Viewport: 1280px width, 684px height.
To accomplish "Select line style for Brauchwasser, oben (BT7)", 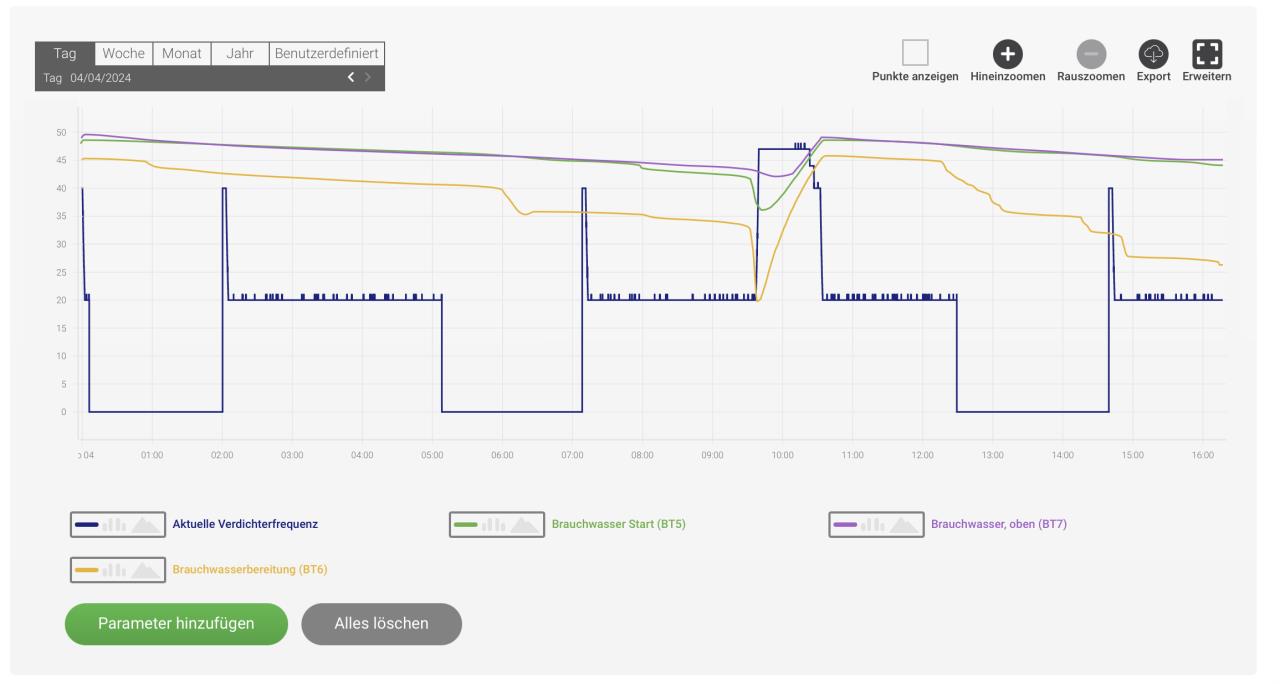I will [845, 524].
